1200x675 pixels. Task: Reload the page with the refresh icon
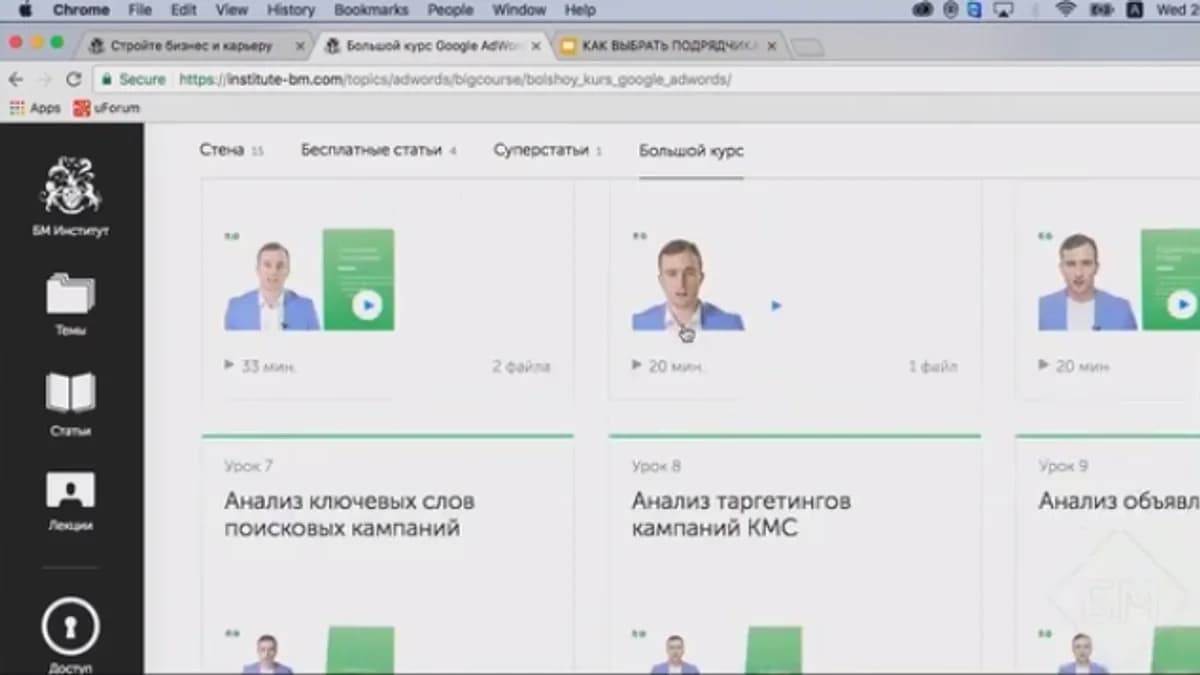[73, 79]
